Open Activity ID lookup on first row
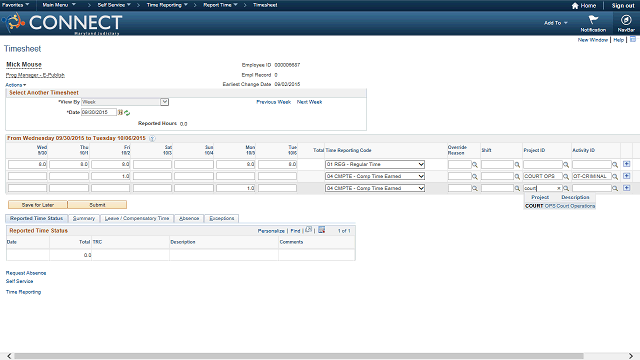This screenshot has height=360, width=640. (615, 164)
